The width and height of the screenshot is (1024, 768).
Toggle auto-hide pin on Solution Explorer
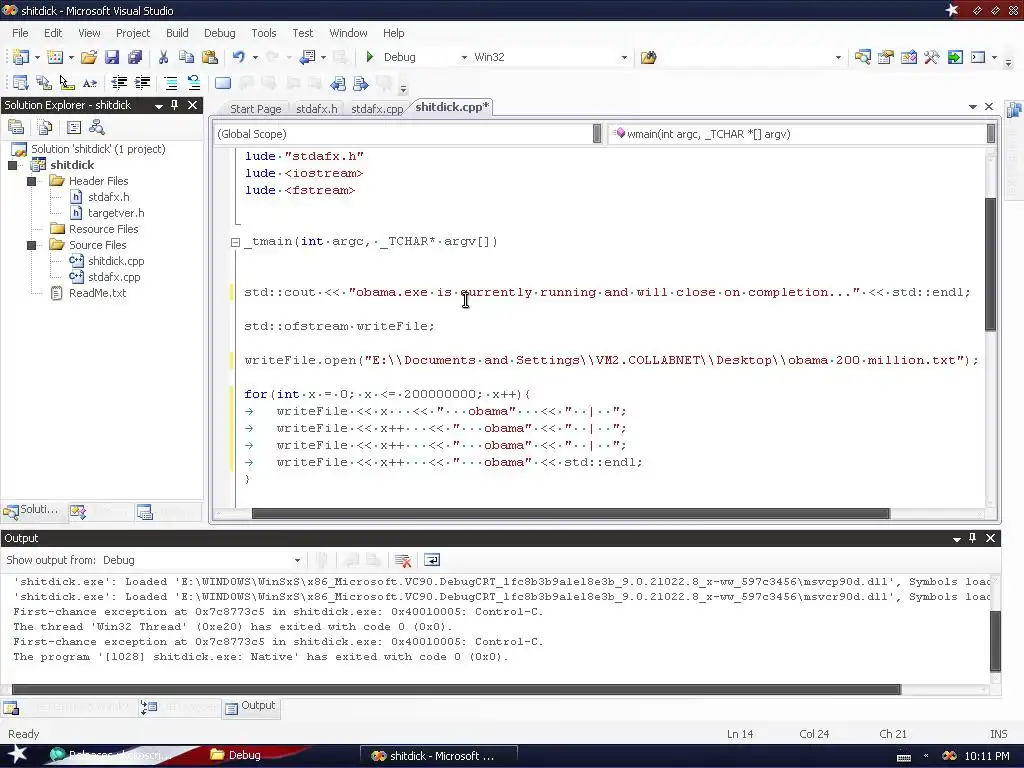pos(174,105)
